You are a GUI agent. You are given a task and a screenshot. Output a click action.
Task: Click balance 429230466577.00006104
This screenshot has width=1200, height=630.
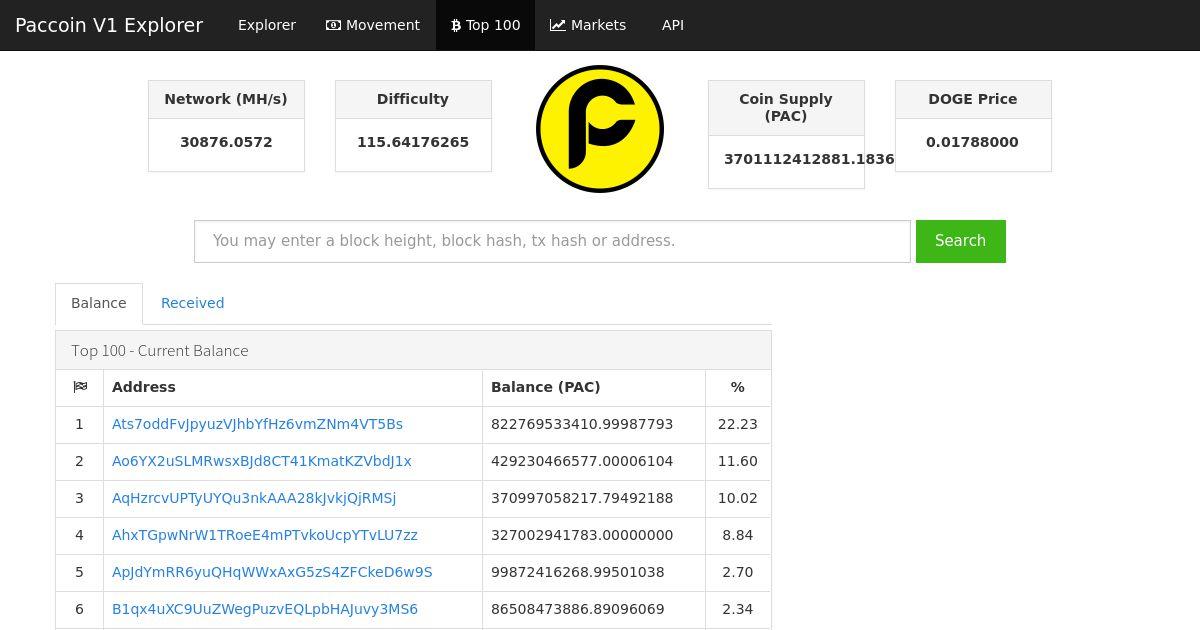(582, 461)
